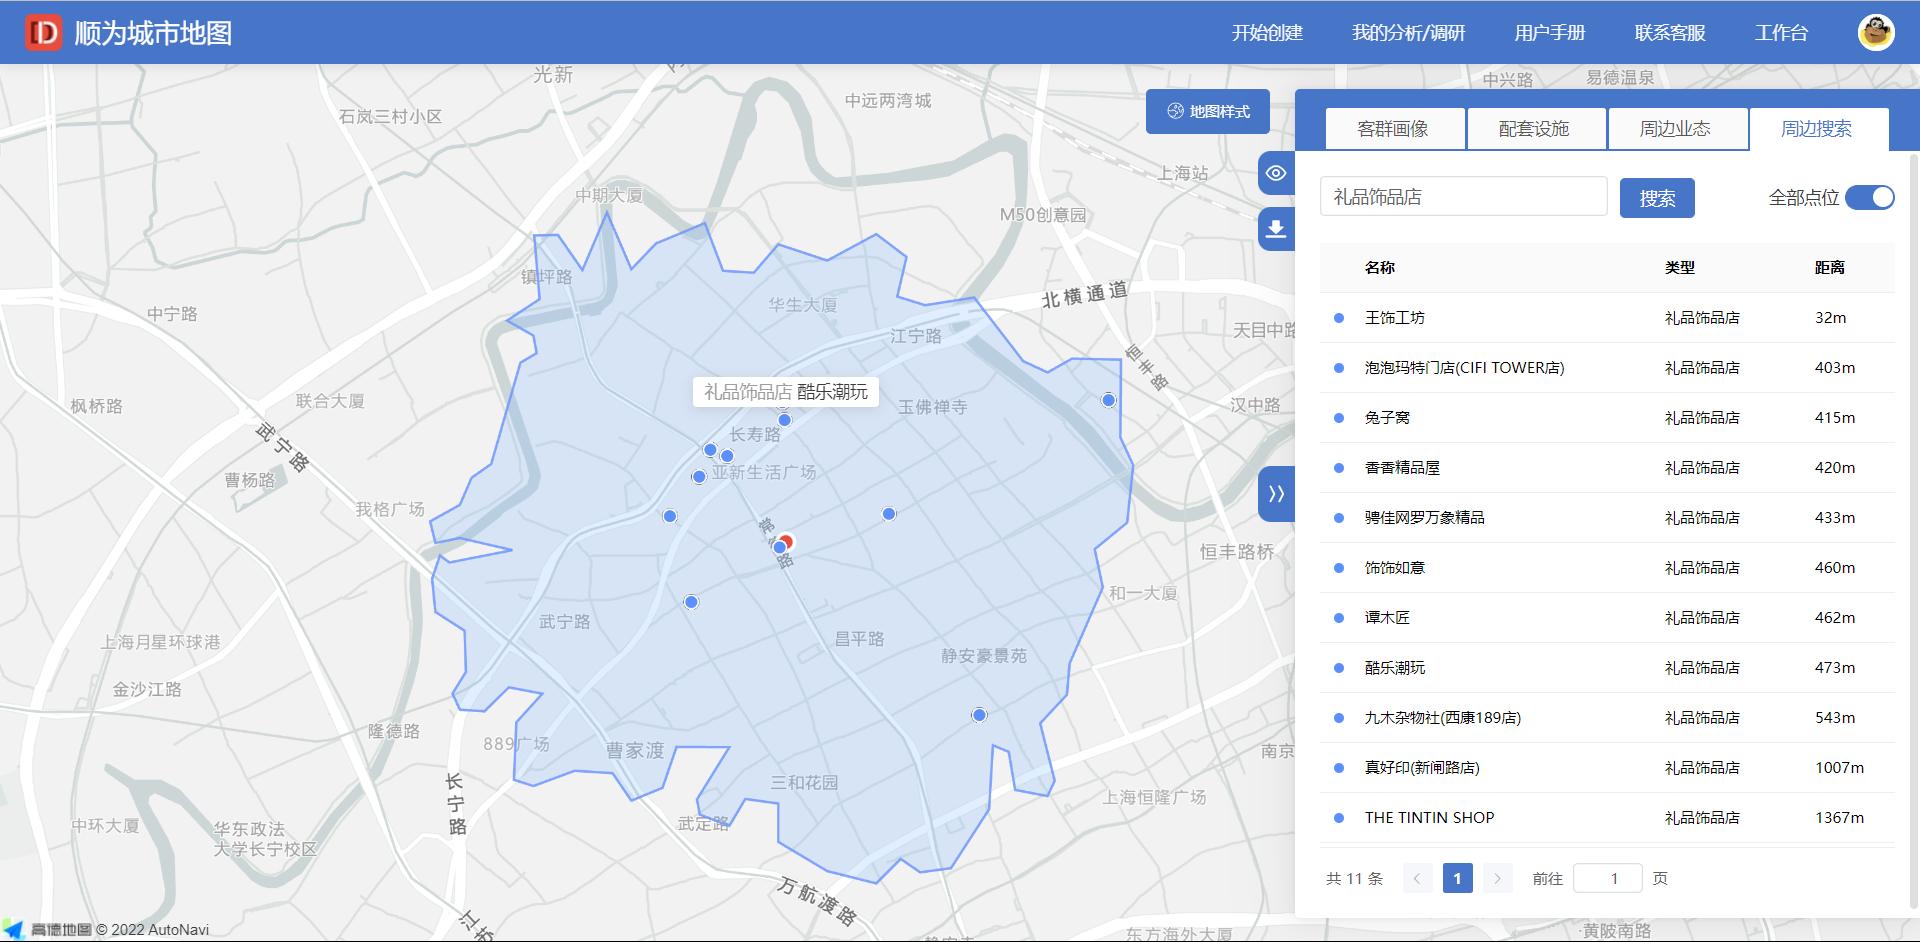Click the download icon button
This screenshot has width=1920, height=942.
pos(1276,229)
